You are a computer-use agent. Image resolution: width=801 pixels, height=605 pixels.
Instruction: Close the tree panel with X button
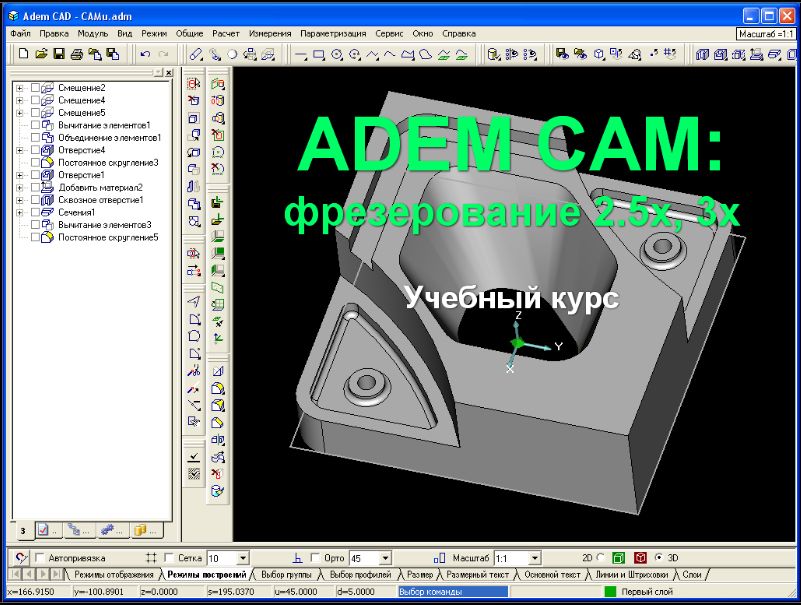(169, 73)
